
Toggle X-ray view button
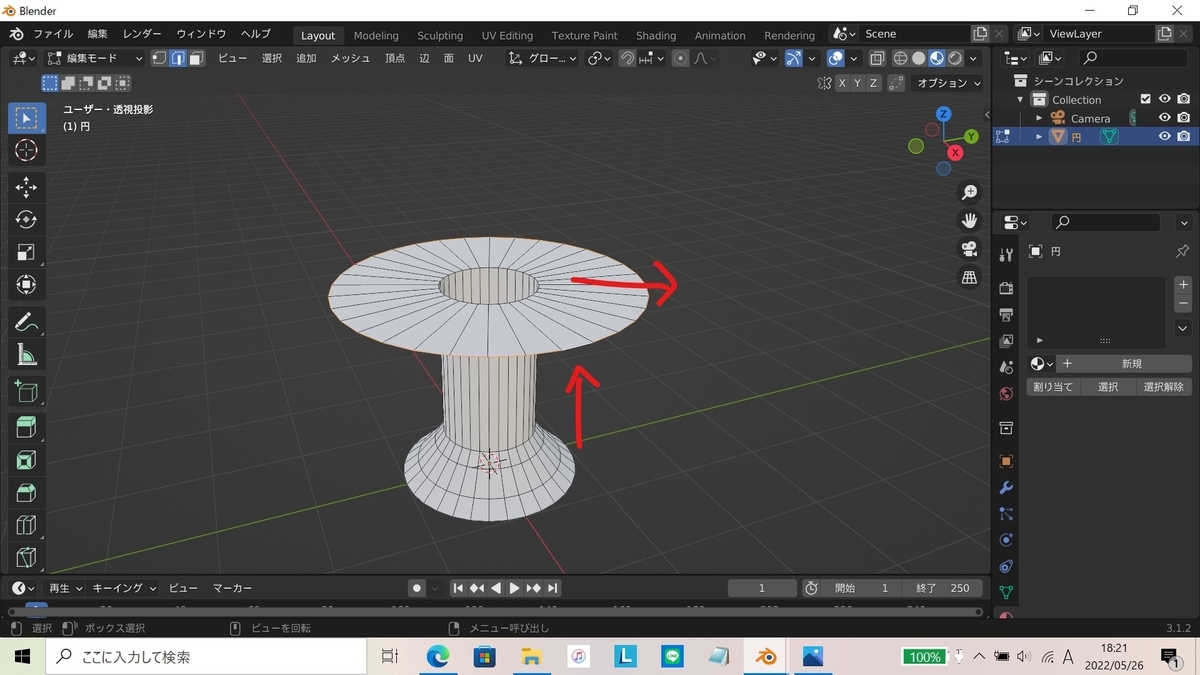(x=877, y=59)
